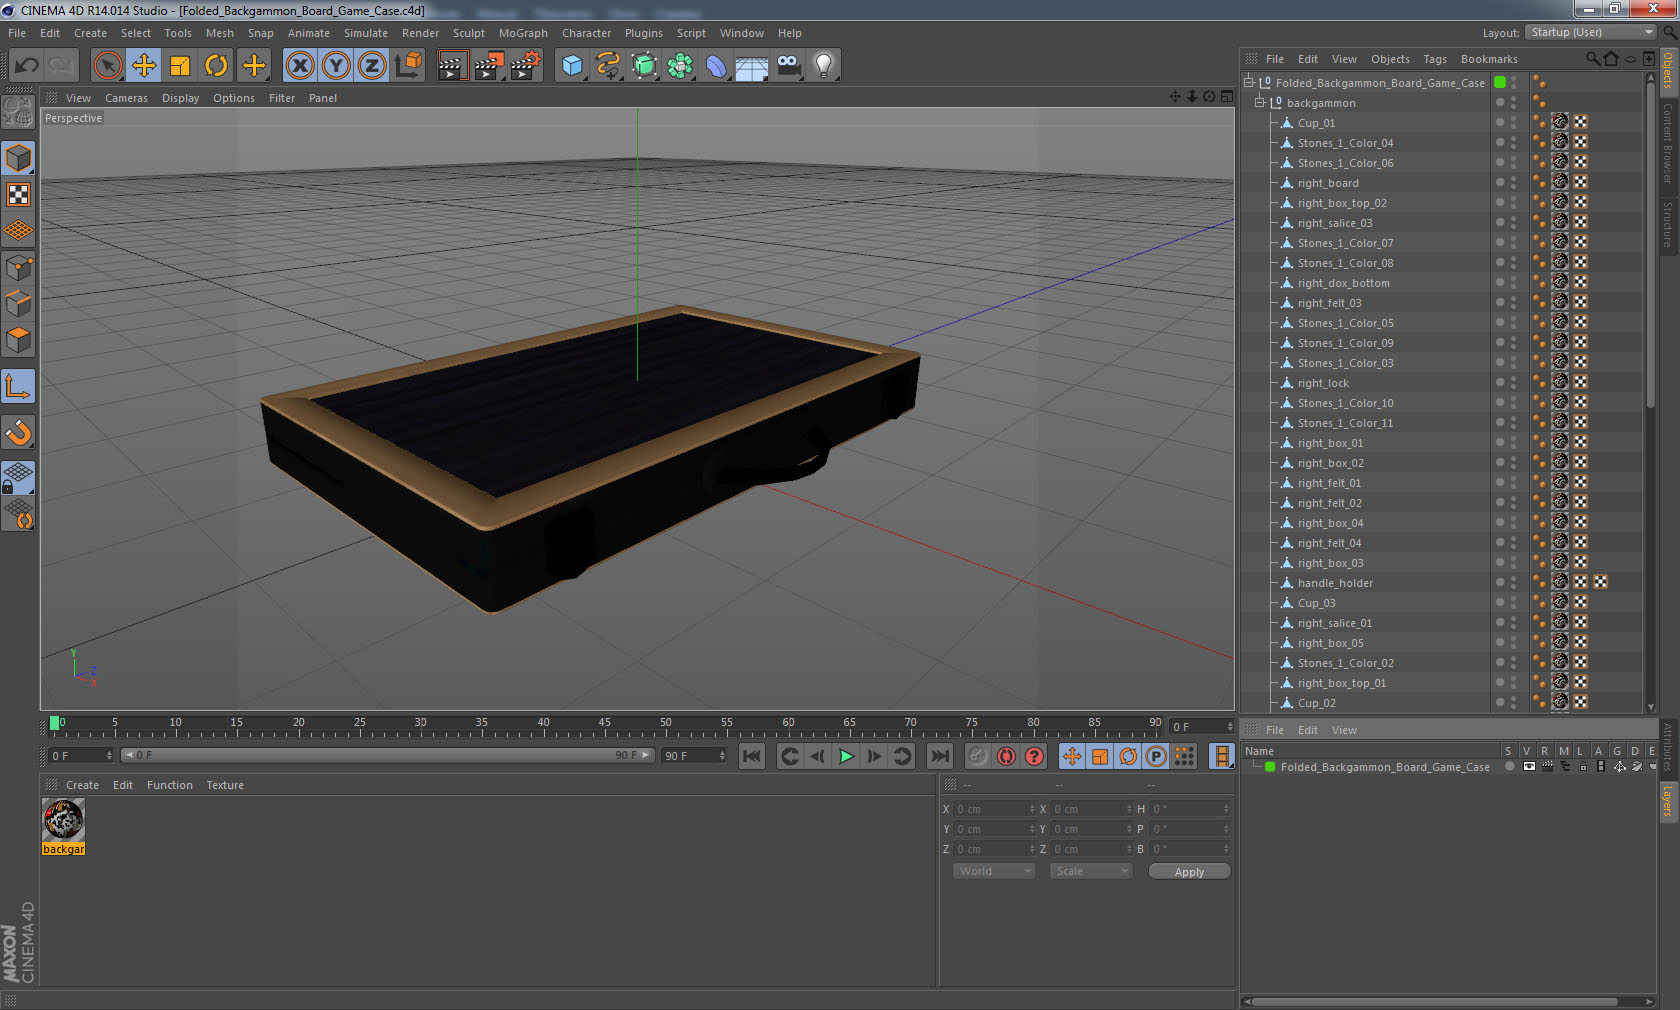Toggle Y axis lock
Screen dimensions: 1680x1010
point(336,66)
